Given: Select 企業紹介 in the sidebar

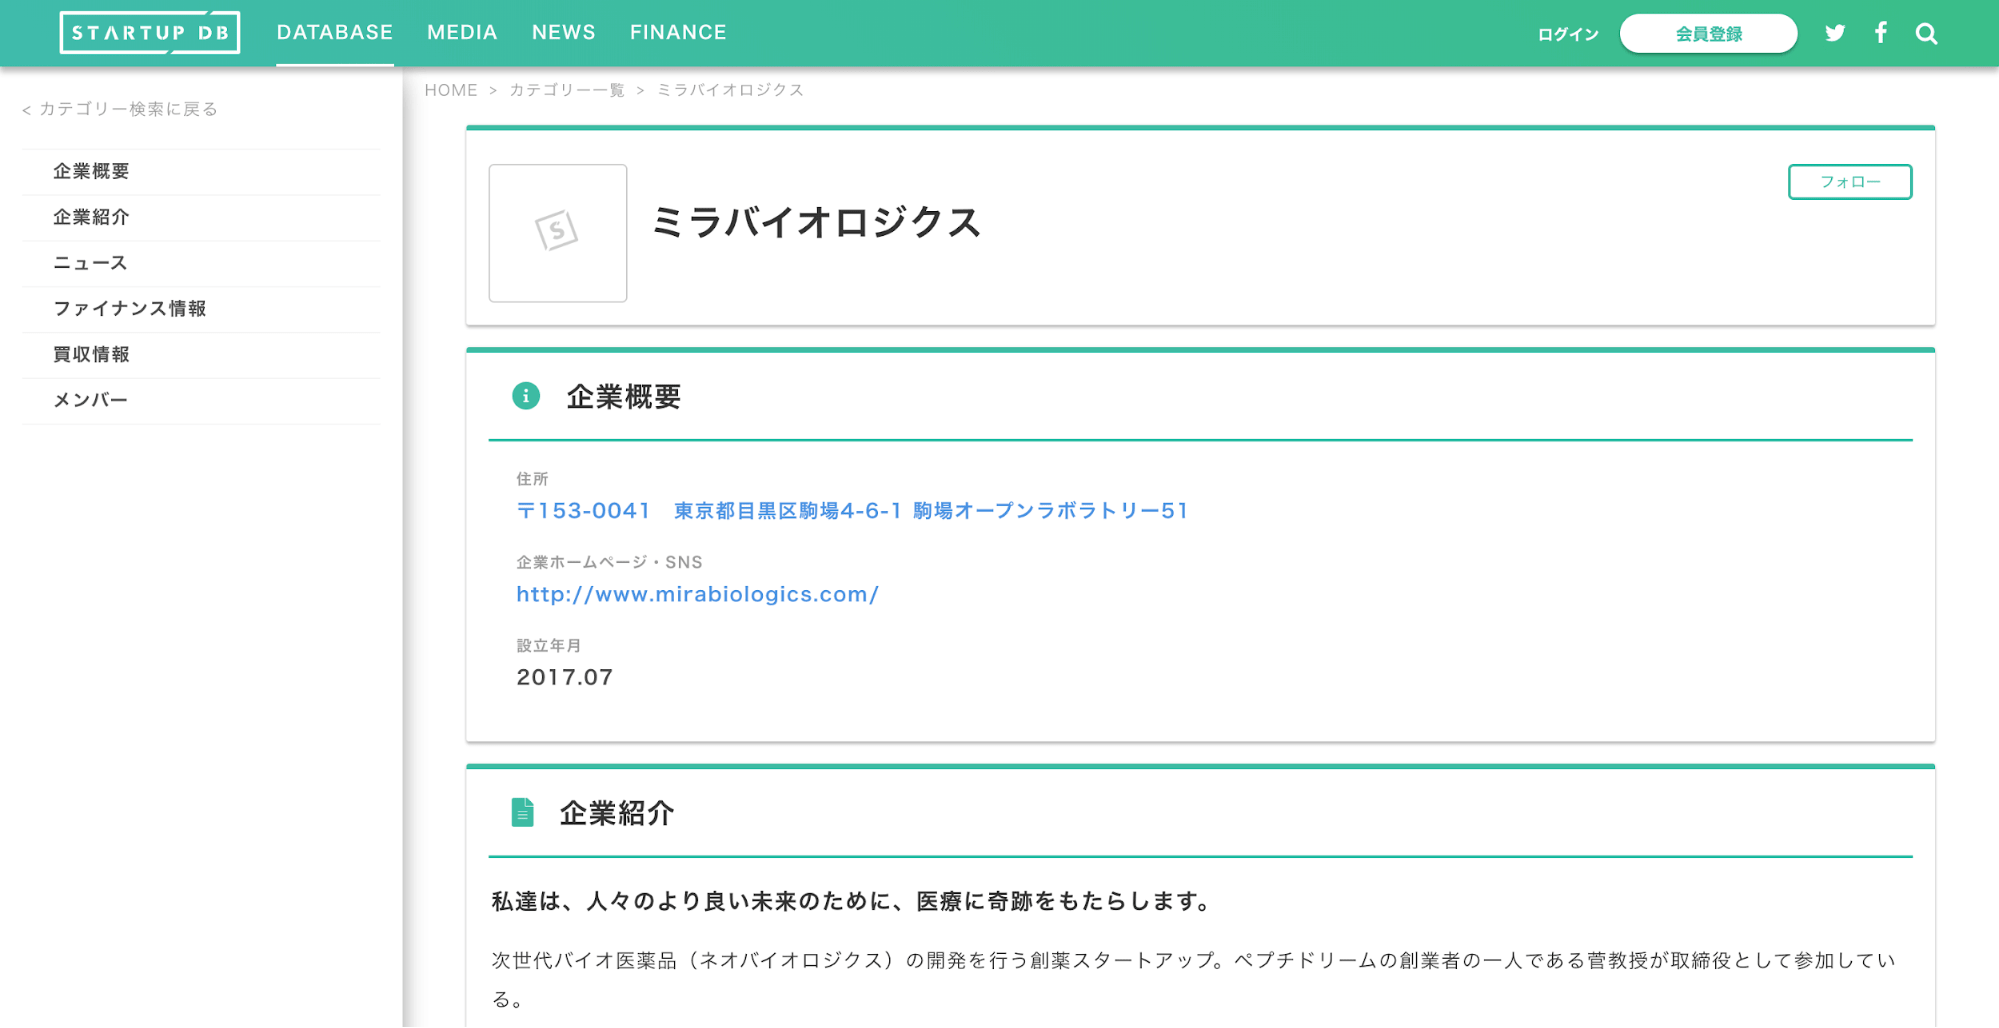Looking at the screenshot, I should [x=201, y=218].
